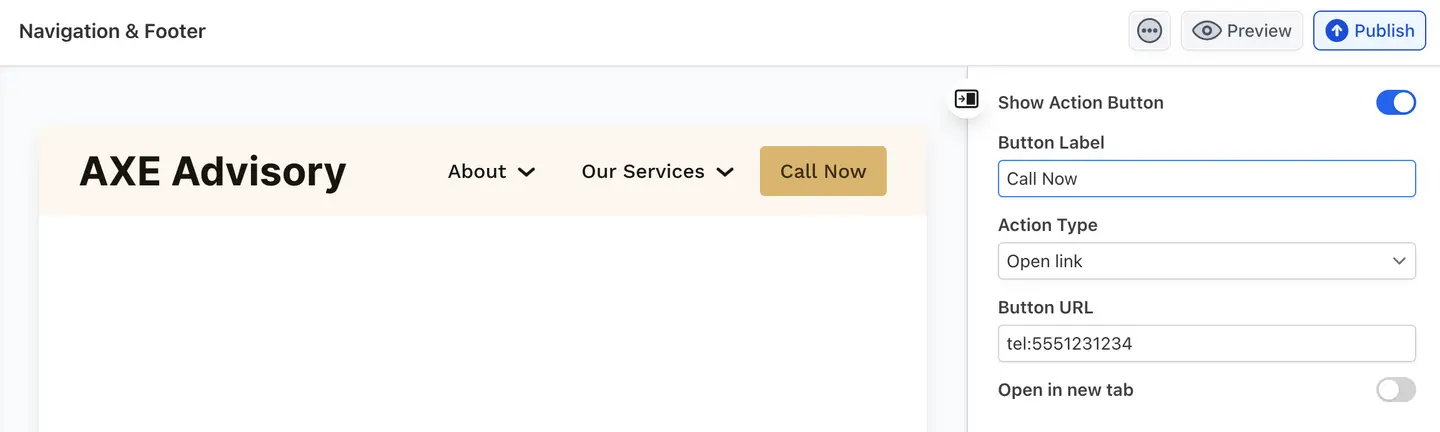Expand the About navigation menu

coord(477,172)
